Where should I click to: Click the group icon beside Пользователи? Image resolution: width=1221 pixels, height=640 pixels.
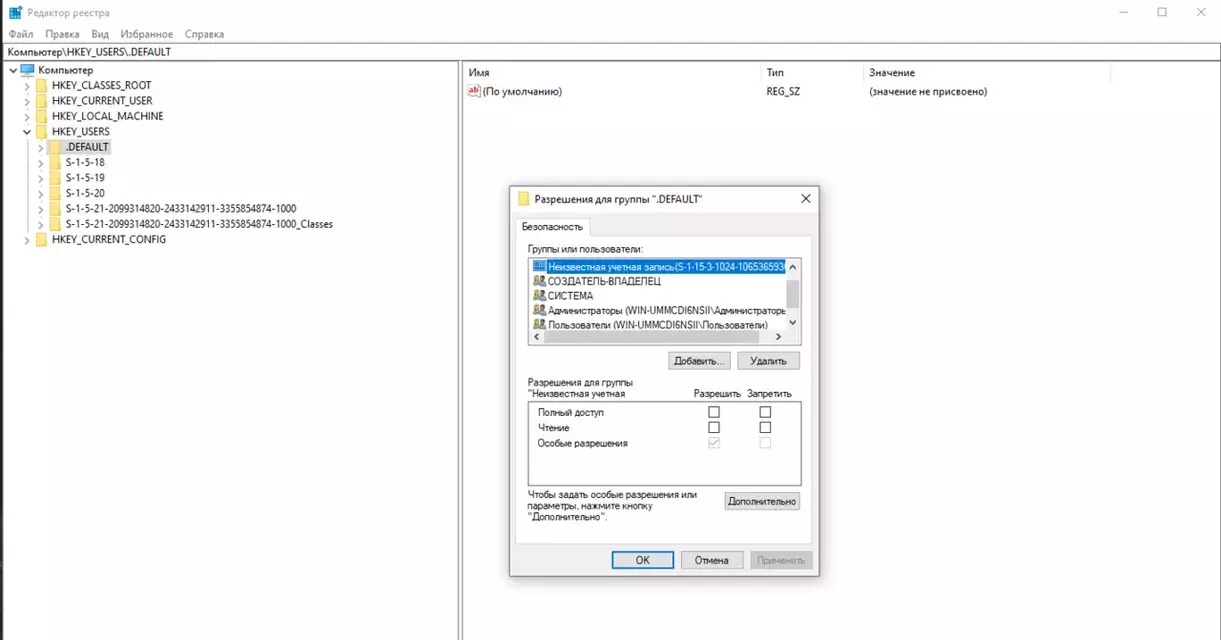[x=539, y=325]
